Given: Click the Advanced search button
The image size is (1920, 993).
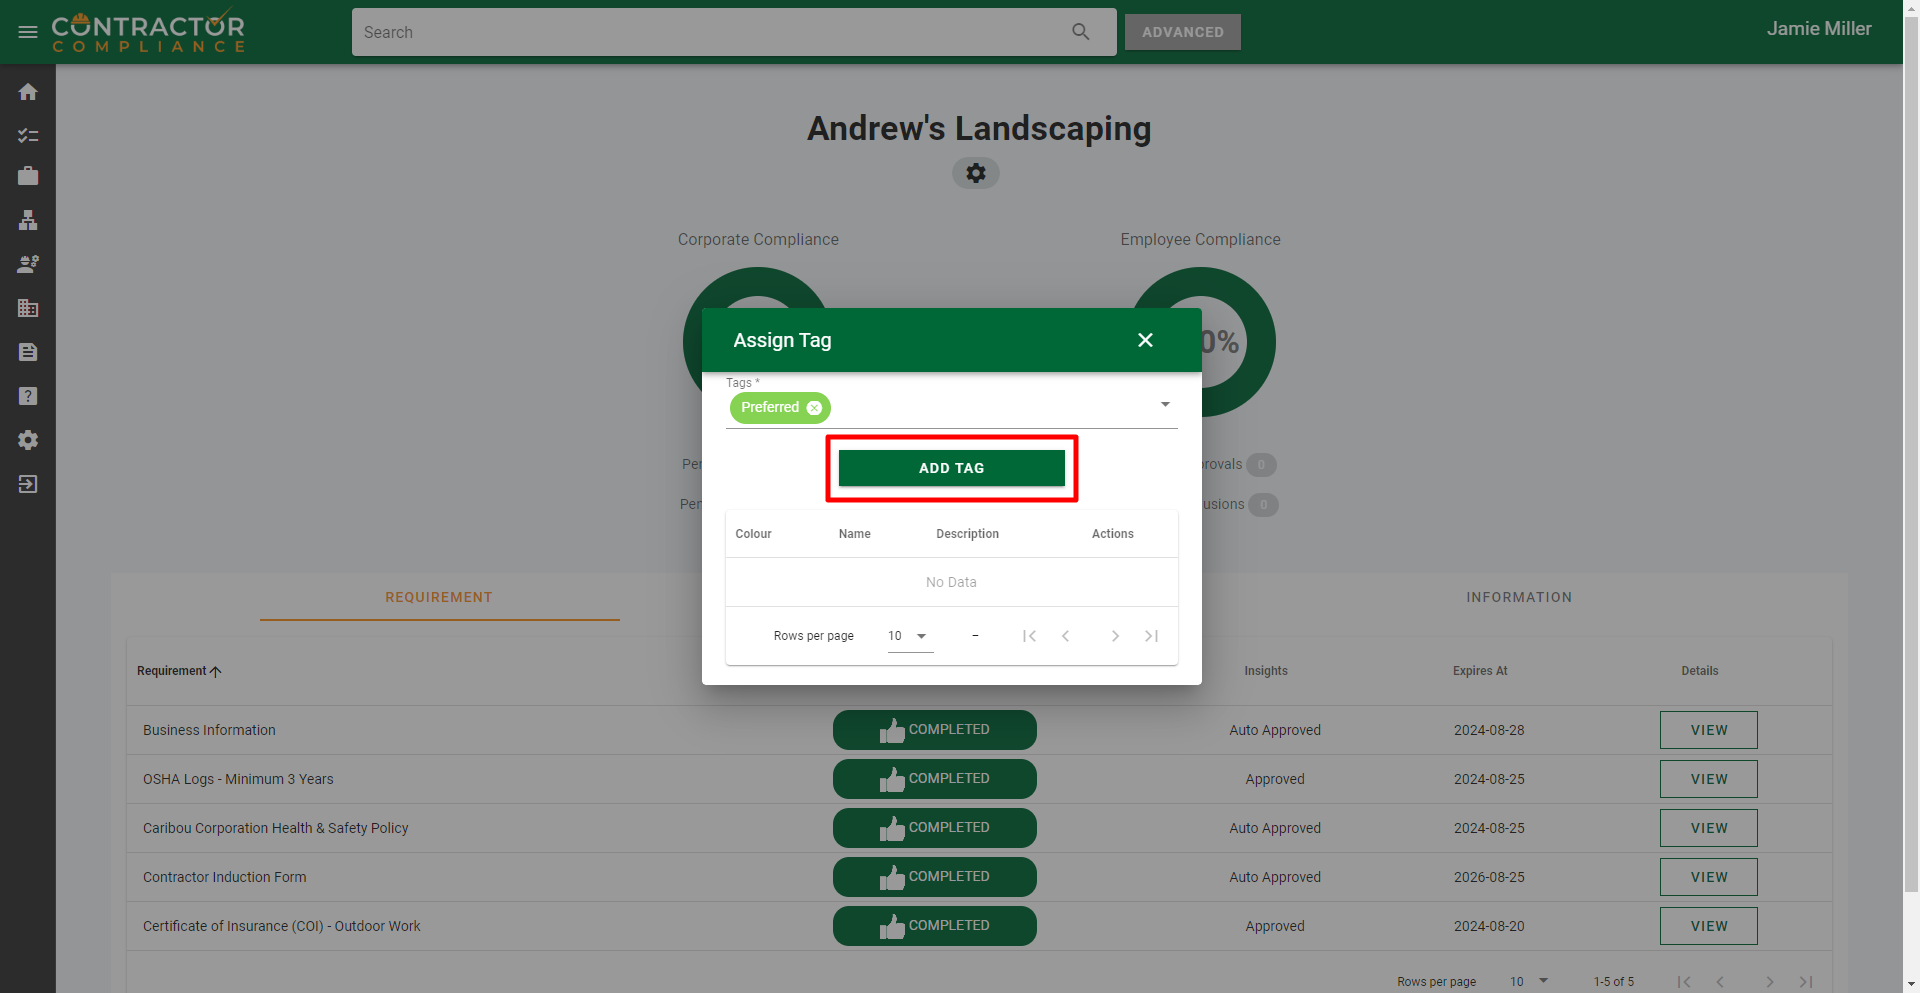Looking at the screenshot, I should [1182, 32].
